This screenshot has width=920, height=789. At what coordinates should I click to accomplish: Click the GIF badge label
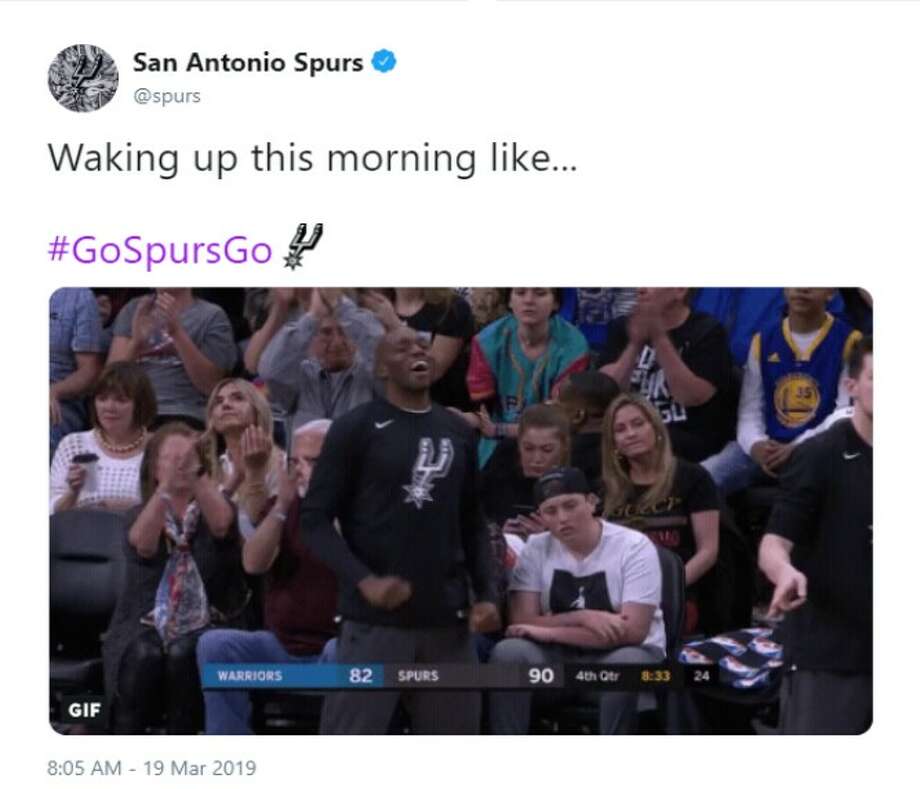coord(84,710)
